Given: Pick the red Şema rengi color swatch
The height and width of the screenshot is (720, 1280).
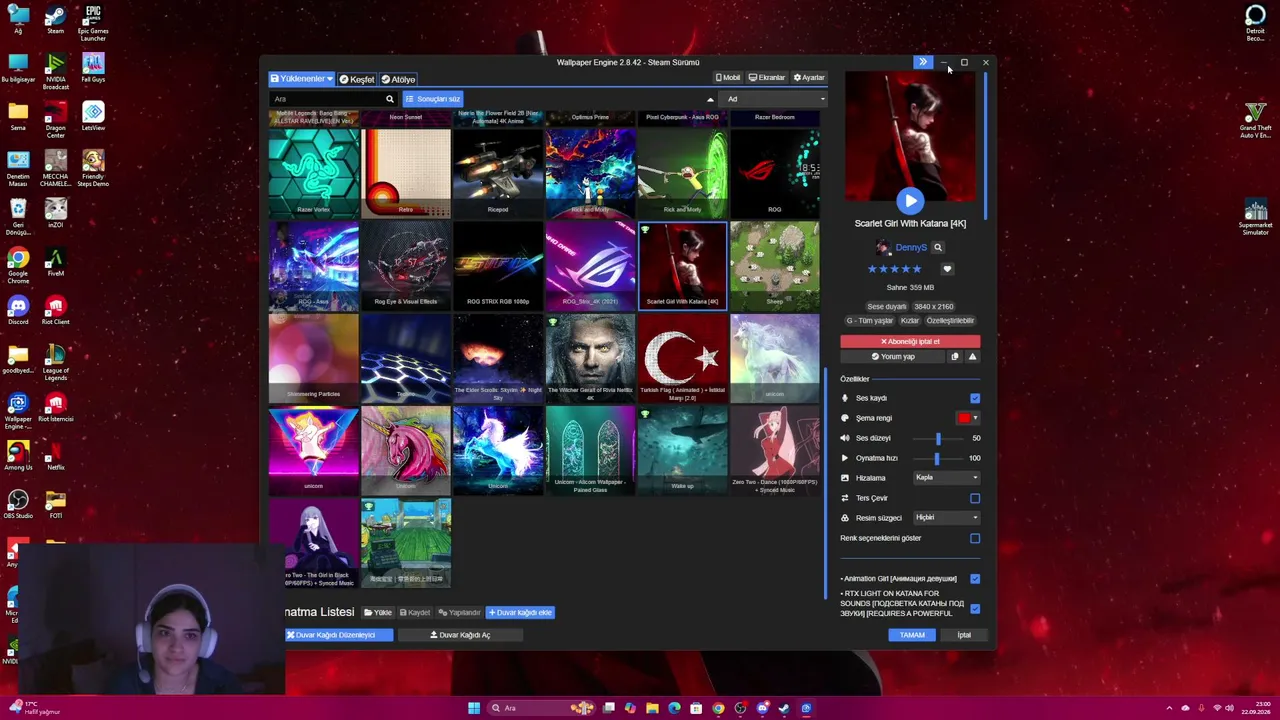Looking at the screenshot, I should point(964,418).
